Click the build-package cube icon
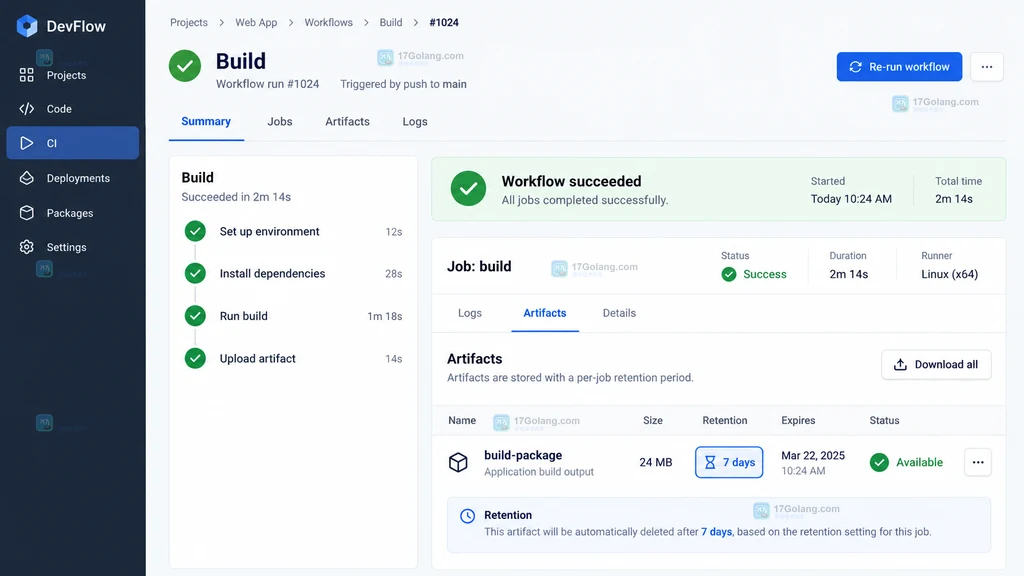This screenshot has width=1024, height=576. click(458, 462)
